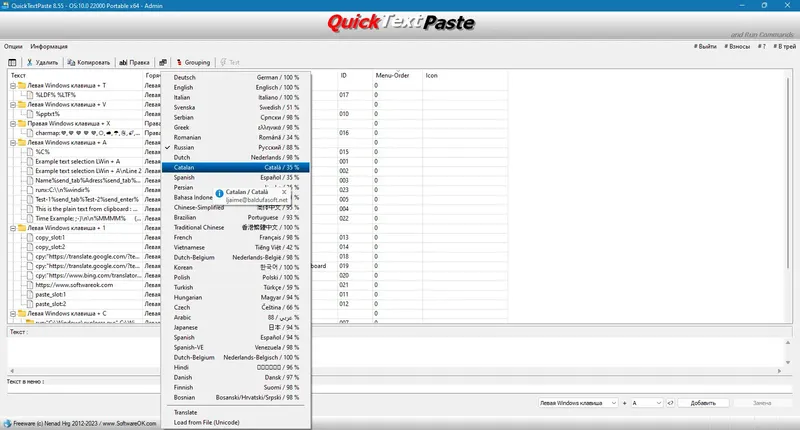The image size is (800, 430).
Task: Select the checked Russian language entry
Action: [236, 147]
